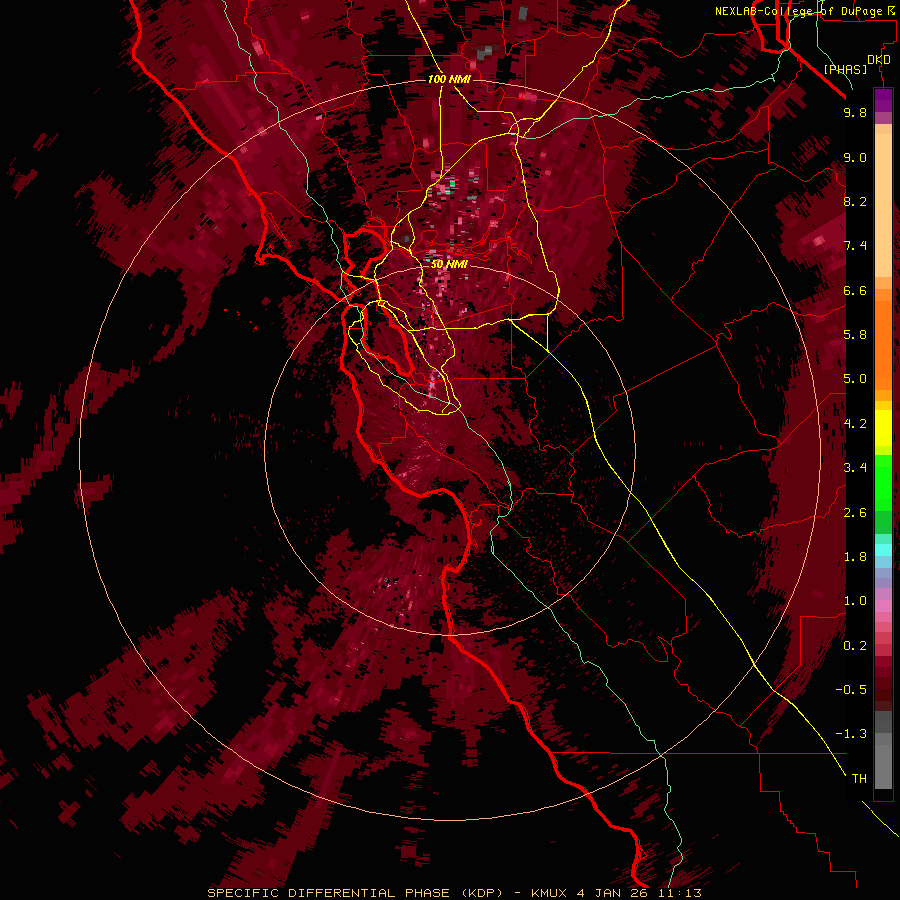Click the 1.0 scale value
The width and height of the screenshot is (900, 900).
point(855,601)
